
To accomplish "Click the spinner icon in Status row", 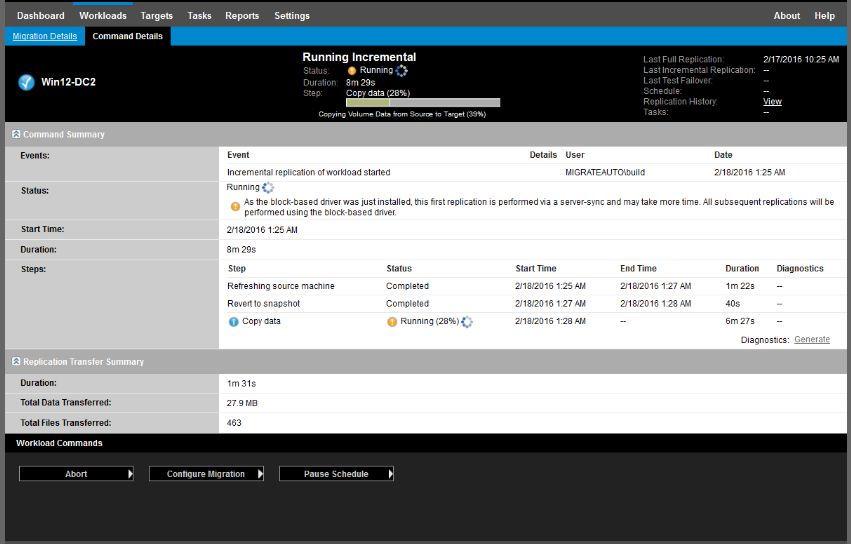I will click(268, 187).
